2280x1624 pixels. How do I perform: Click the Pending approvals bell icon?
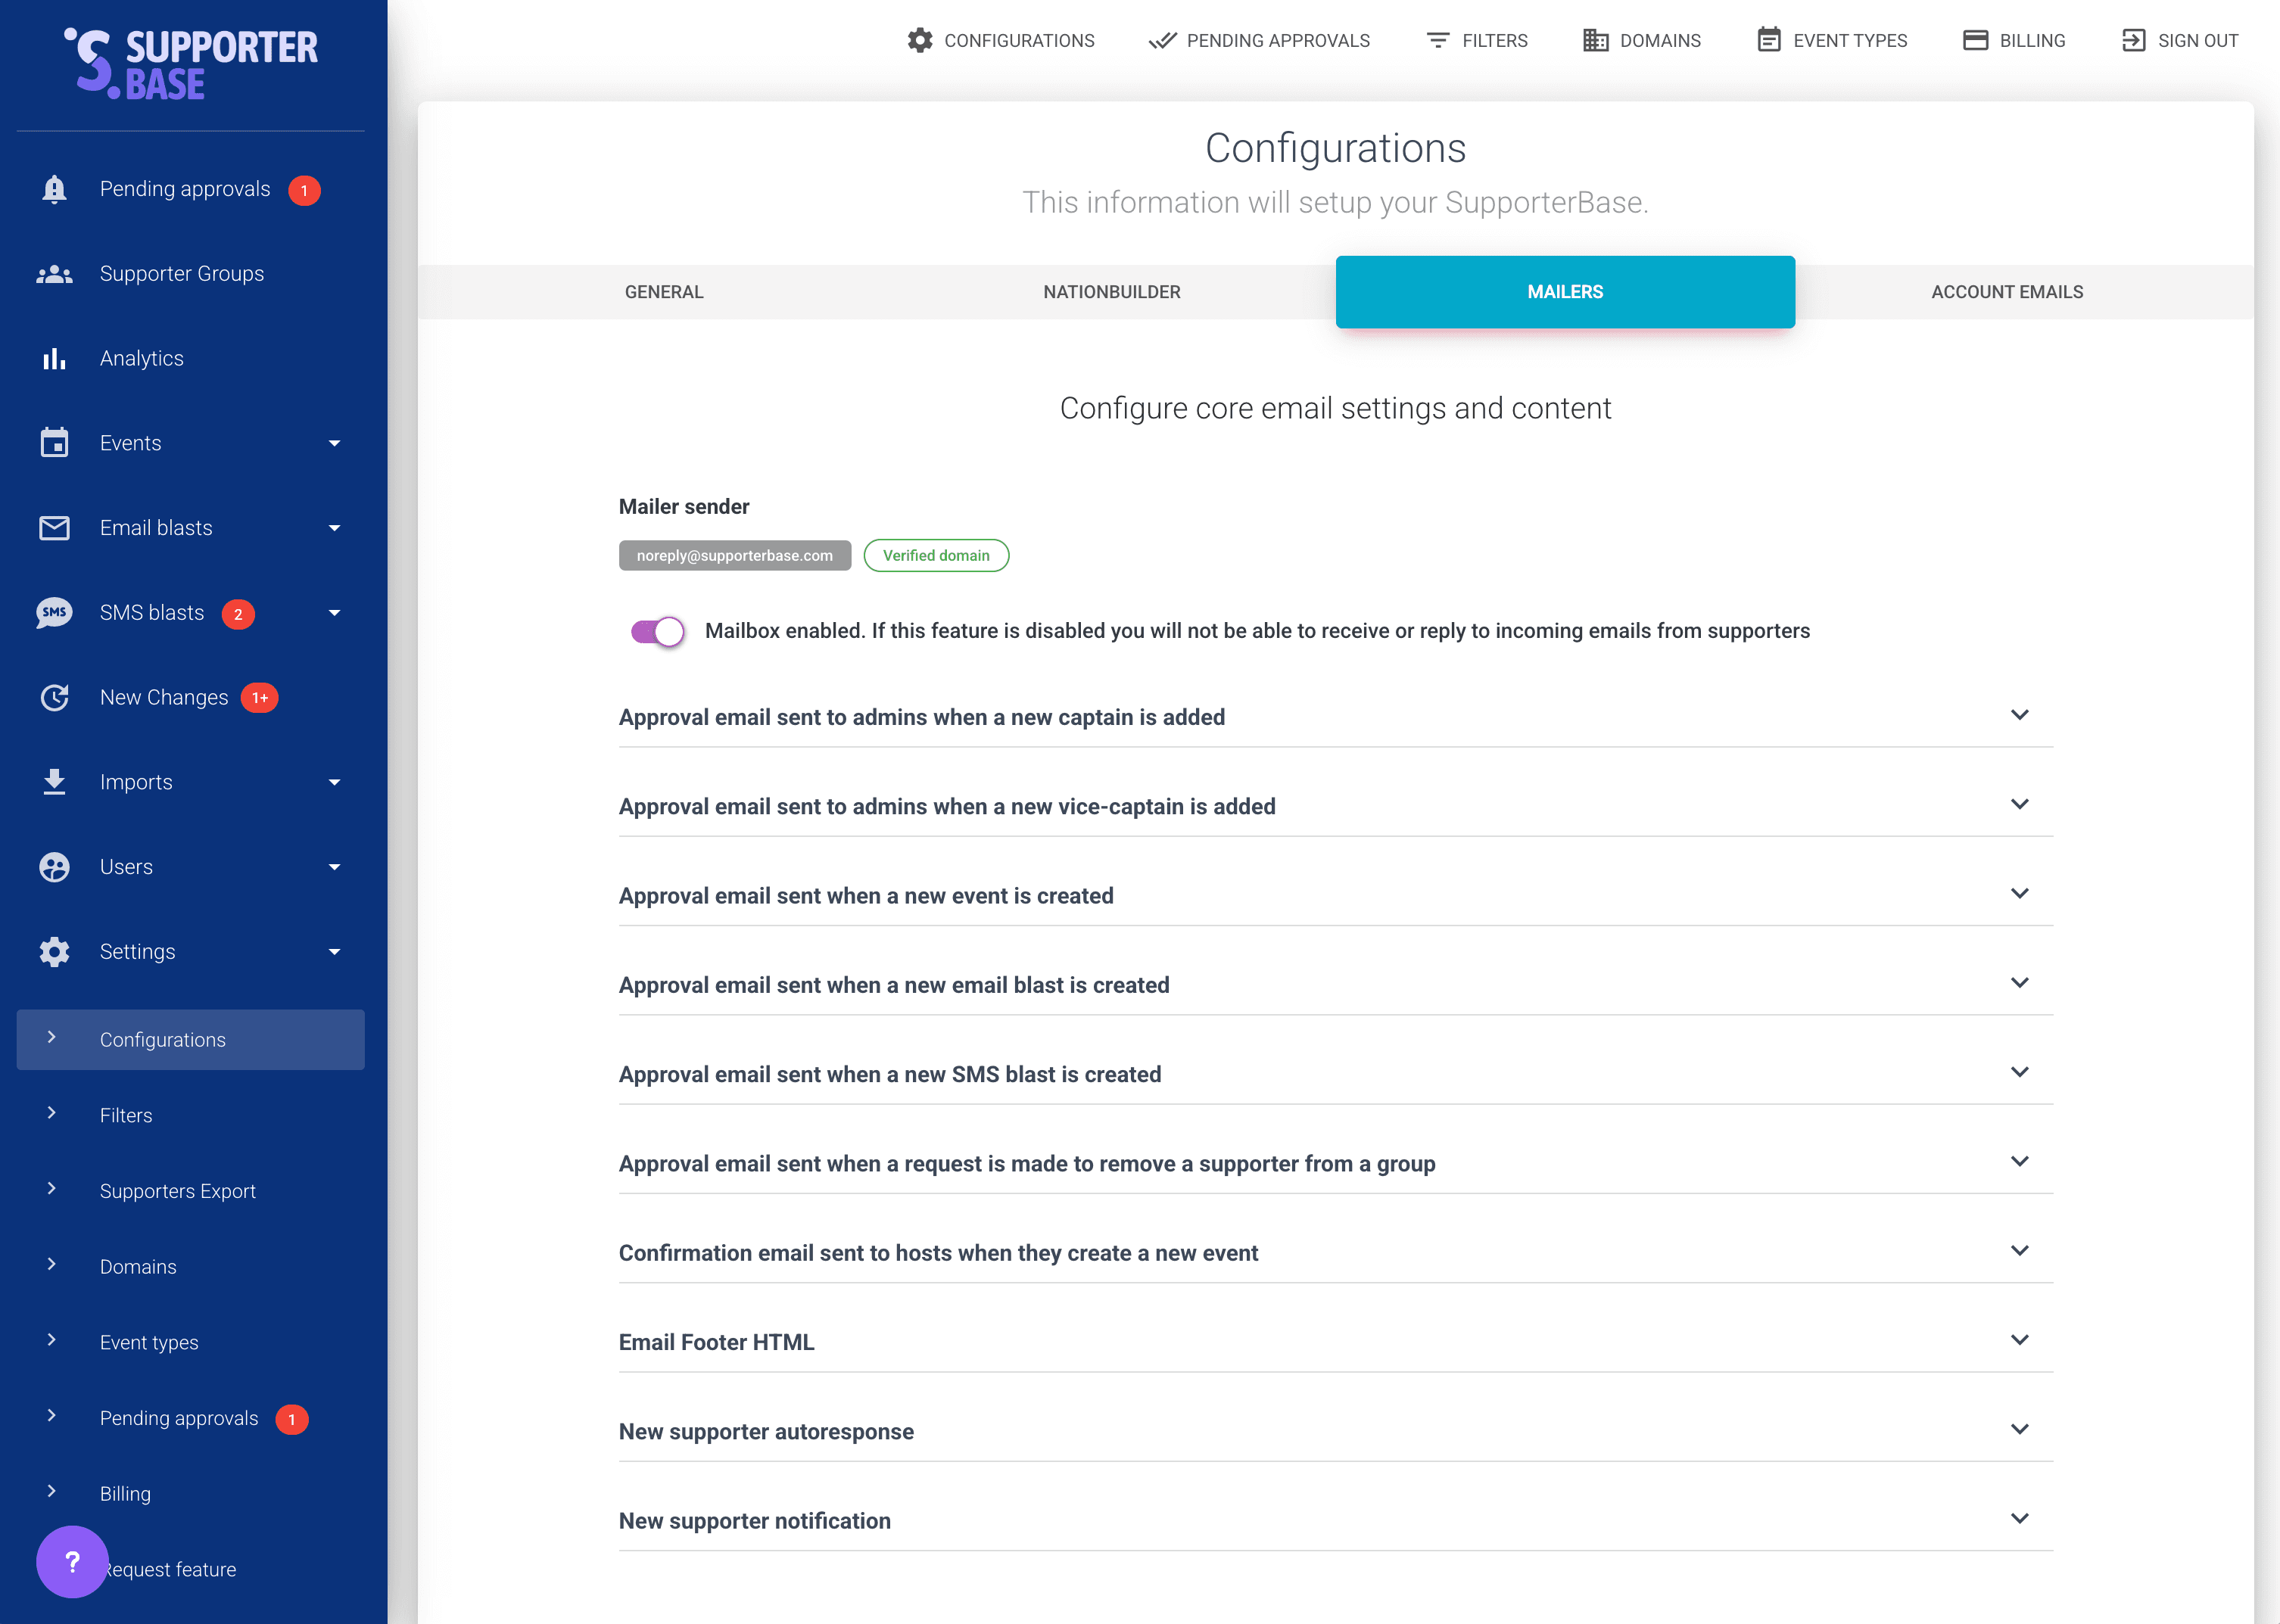tap(54, 189)
